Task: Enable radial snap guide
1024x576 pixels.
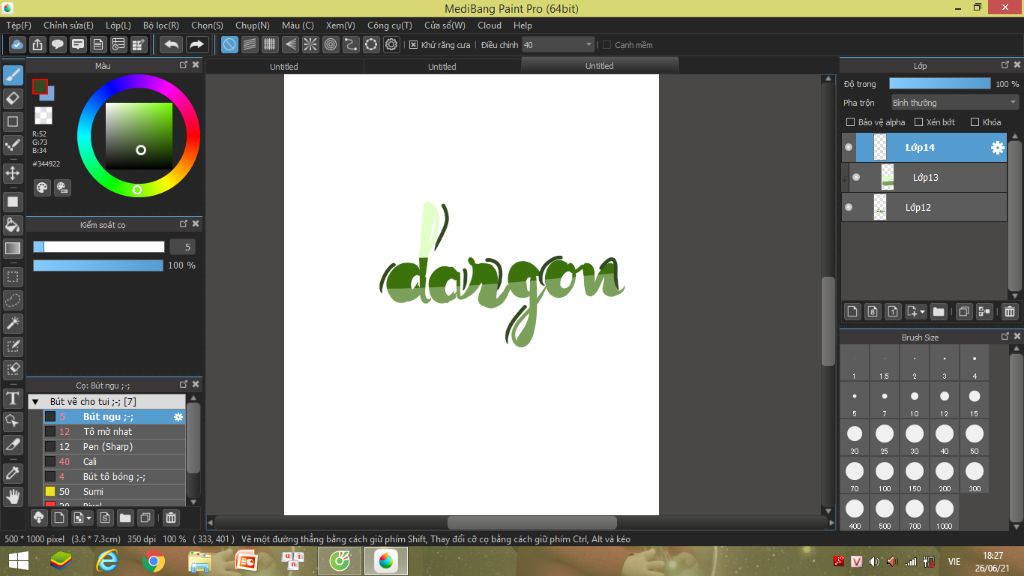Action: point(310,44)
